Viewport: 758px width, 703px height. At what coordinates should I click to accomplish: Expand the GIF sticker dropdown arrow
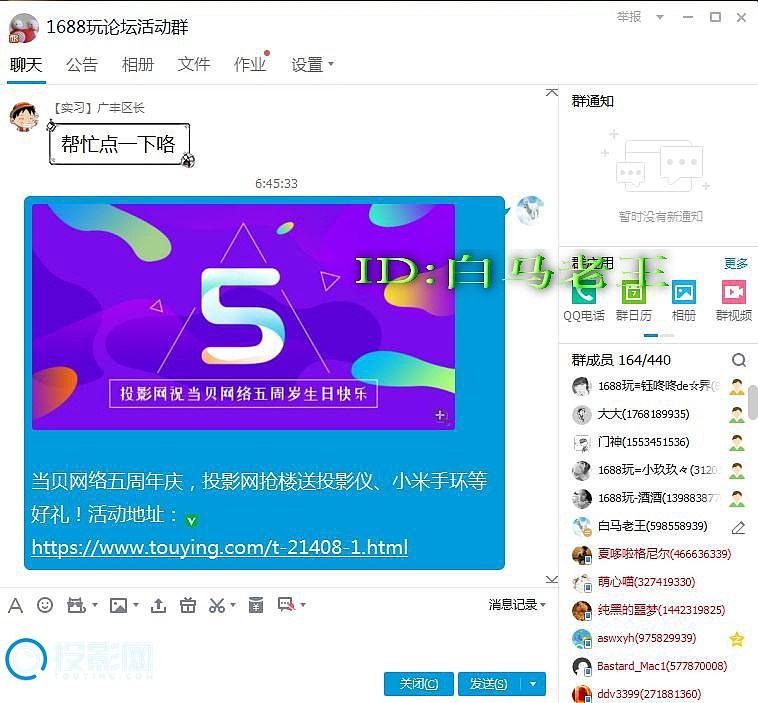click(95, 605)
